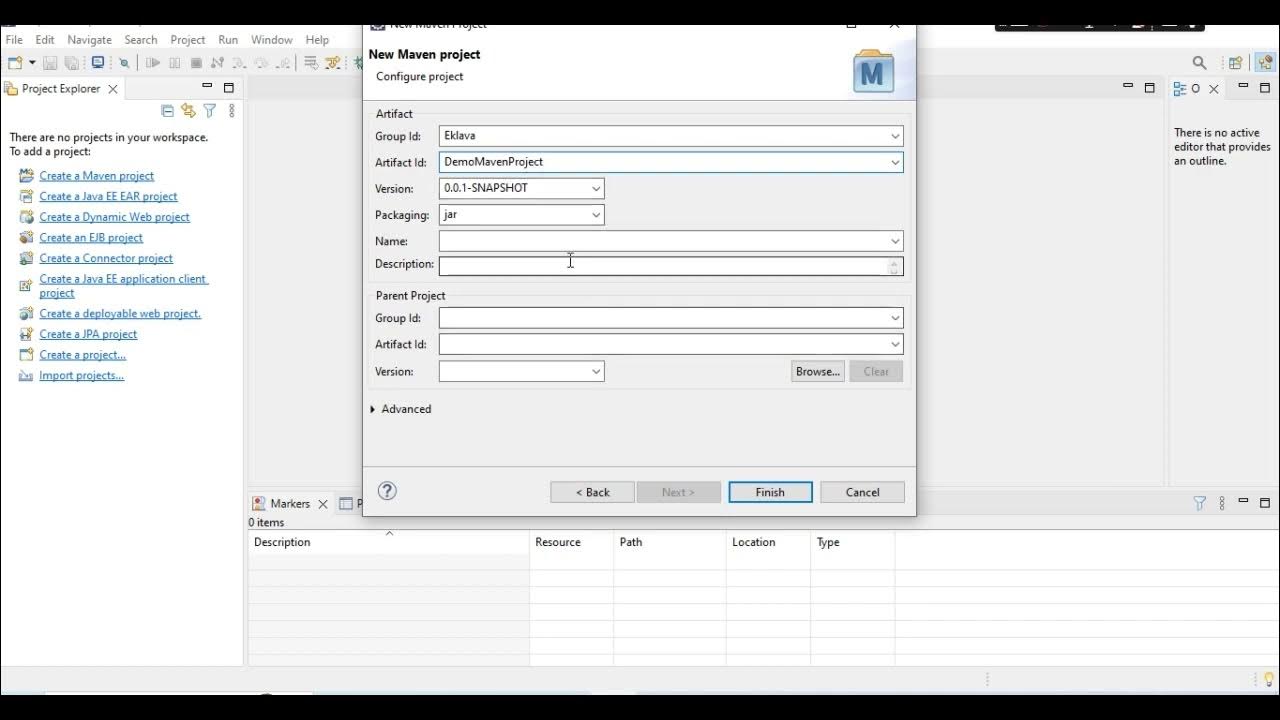Click the Import projects... link
The image size is (1280, 720).
(82, 376)
